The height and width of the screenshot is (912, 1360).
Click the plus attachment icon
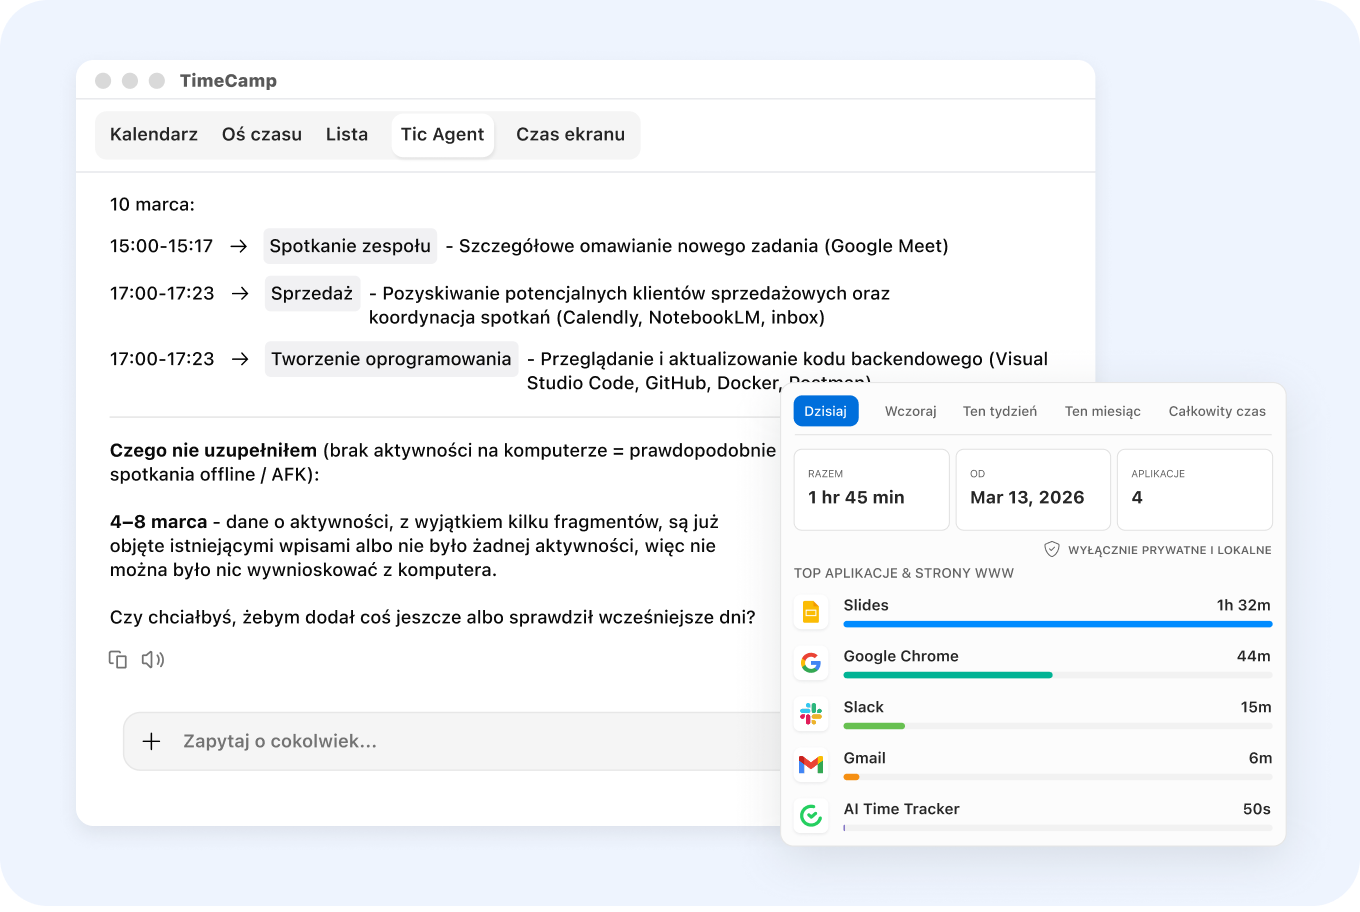(x=151, y=741)
